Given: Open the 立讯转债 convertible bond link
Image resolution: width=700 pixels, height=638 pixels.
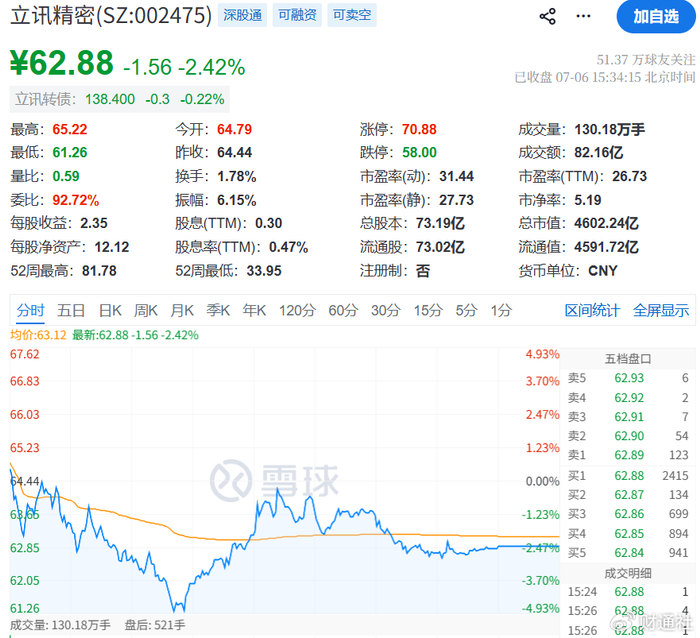Looking at the screenshot, I should 120,99.
